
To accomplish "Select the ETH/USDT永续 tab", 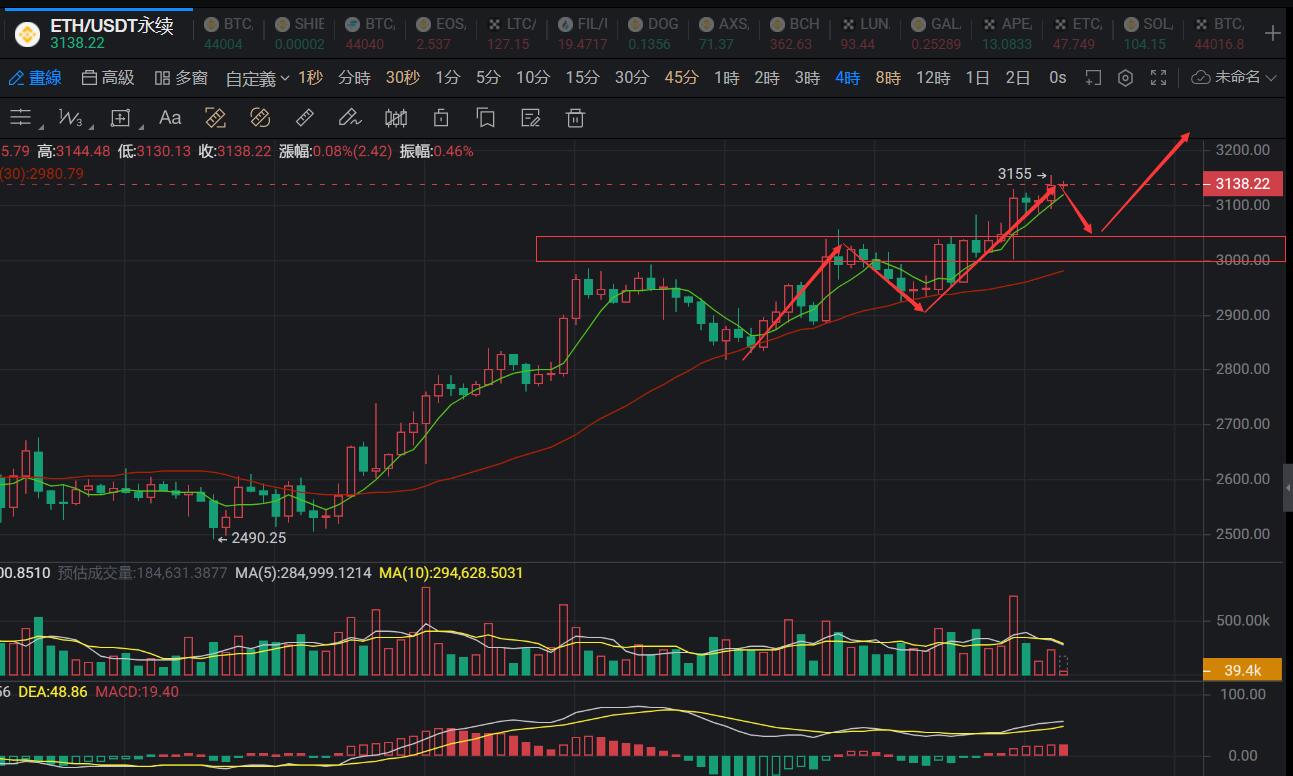I will pyautogui.click(x=97, y=33).
